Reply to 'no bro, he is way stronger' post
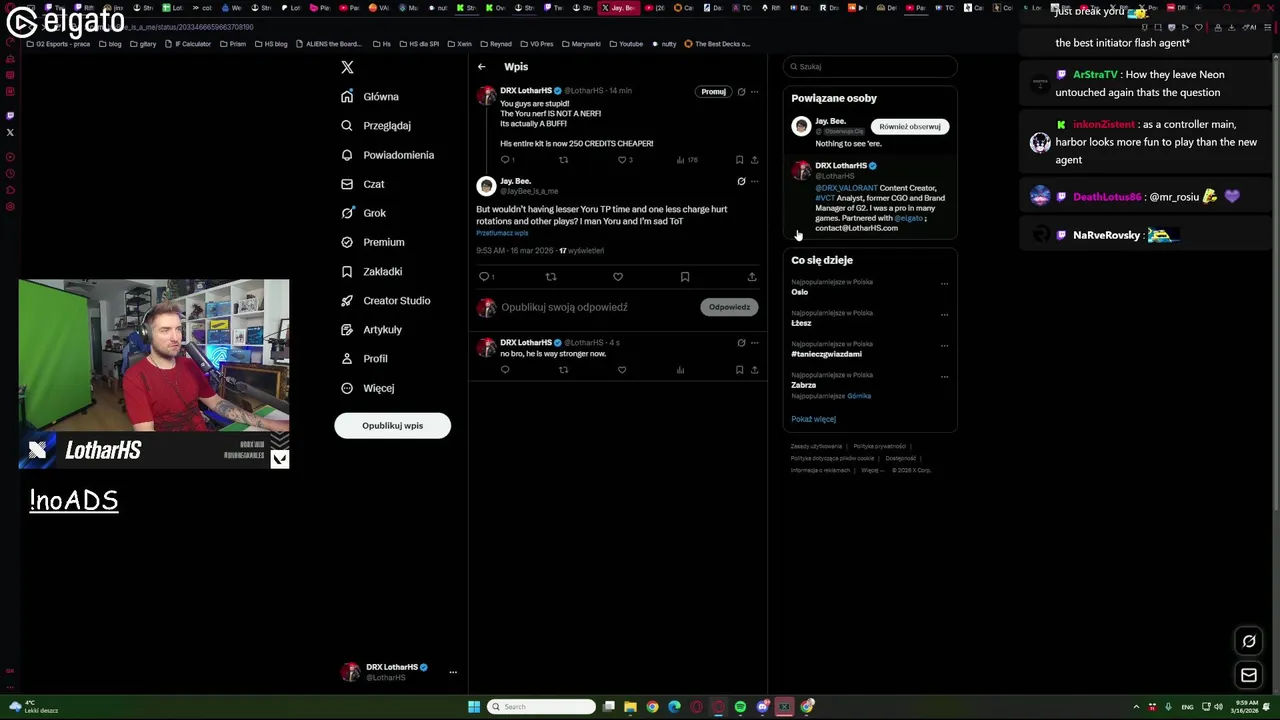Screen dimensions: 1280x720 pyautogui.click(x=505, y=370)
